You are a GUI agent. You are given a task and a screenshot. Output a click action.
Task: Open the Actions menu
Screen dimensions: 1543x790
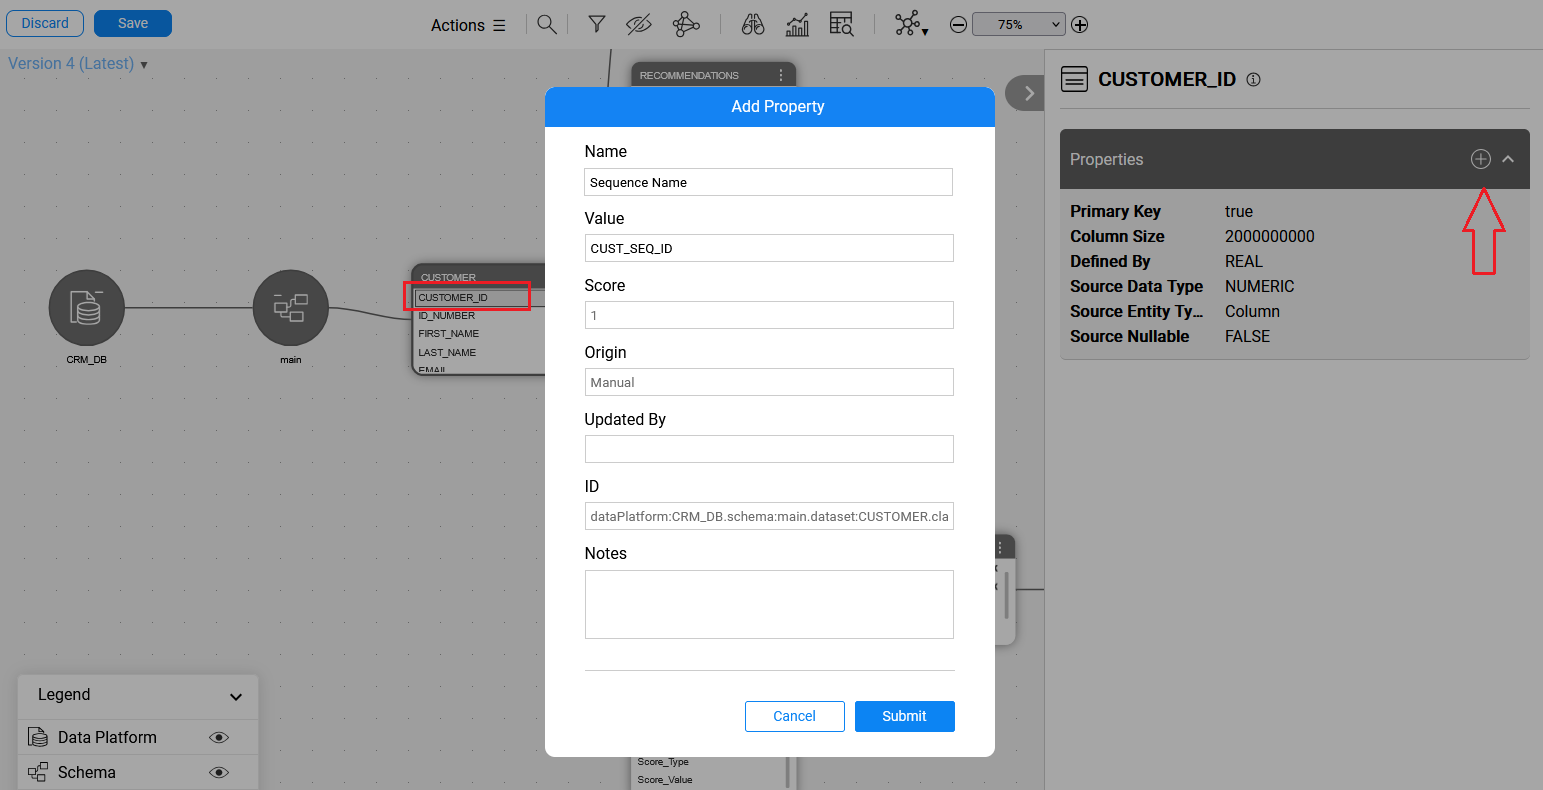[468, 25]
